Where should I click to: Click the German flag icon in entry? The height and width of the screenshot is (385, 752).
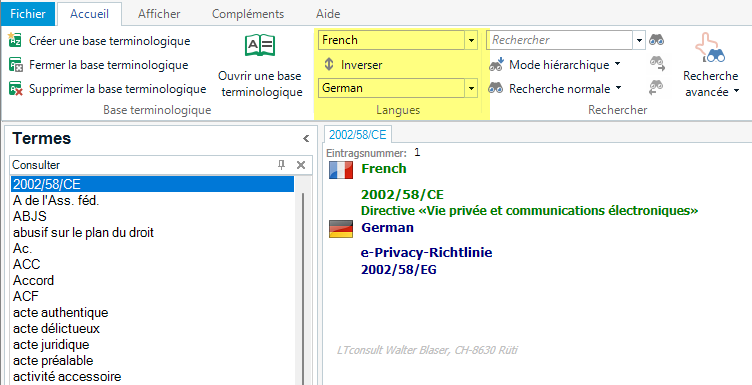pos(341,229)
